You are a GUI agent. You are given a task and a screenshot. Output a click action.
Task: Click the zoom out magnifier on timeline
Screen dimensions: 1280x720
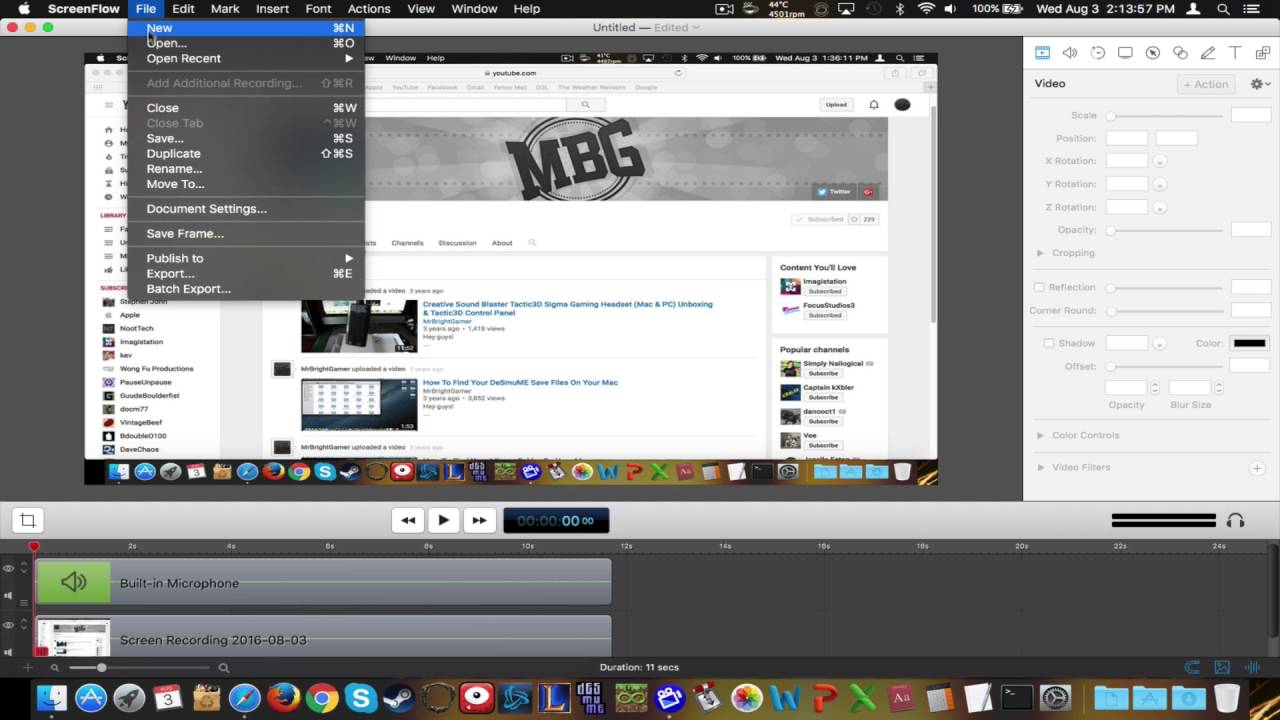55,668
